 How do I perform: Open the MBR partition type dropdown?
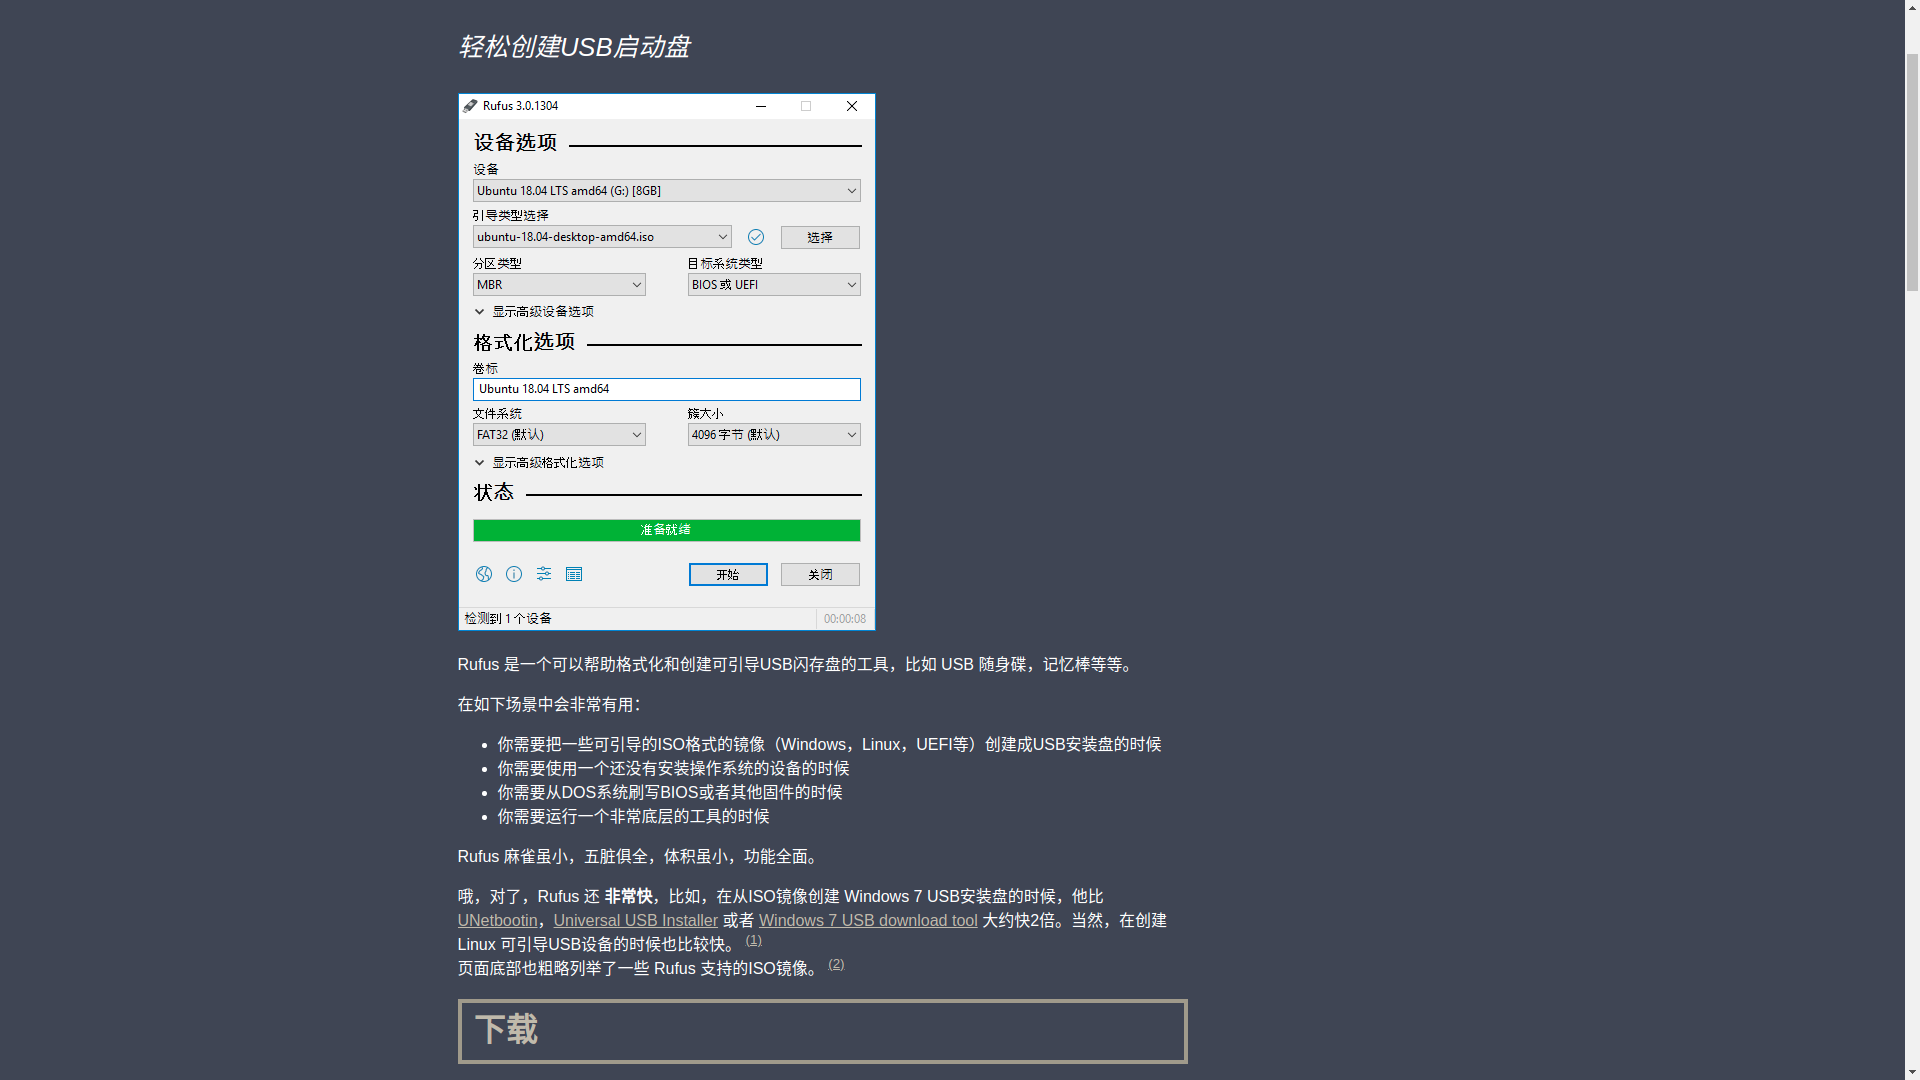point(559,285)
